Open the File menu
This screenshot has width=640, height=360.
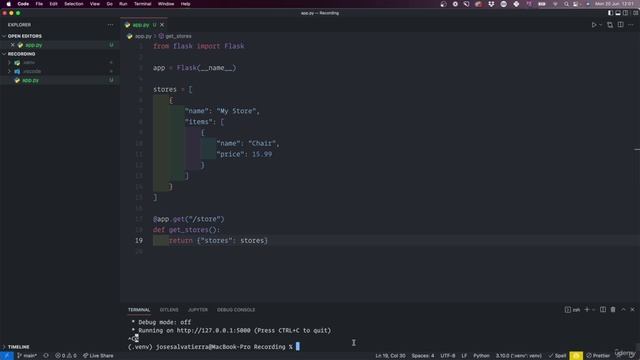coord(39,4)
